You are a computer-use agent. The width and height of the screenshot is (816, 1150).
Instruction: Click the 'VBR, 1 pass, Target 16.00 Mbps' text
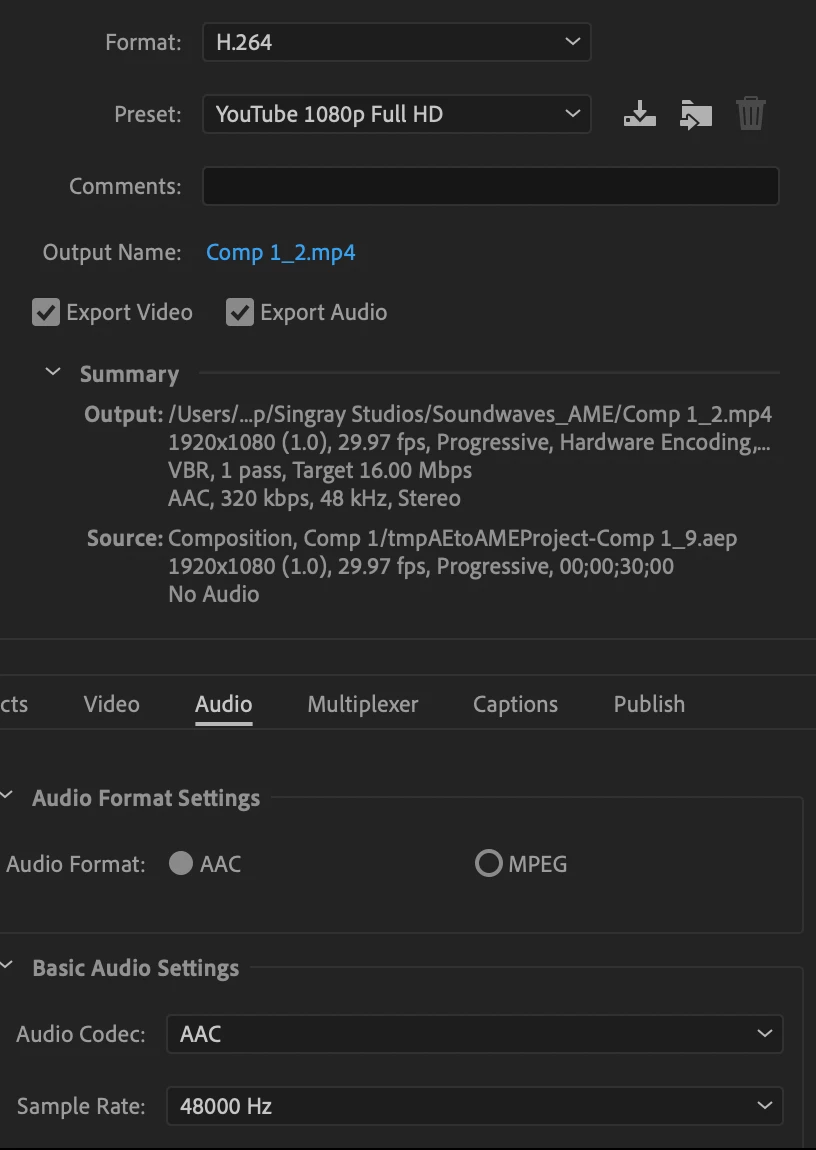[320, 470]
